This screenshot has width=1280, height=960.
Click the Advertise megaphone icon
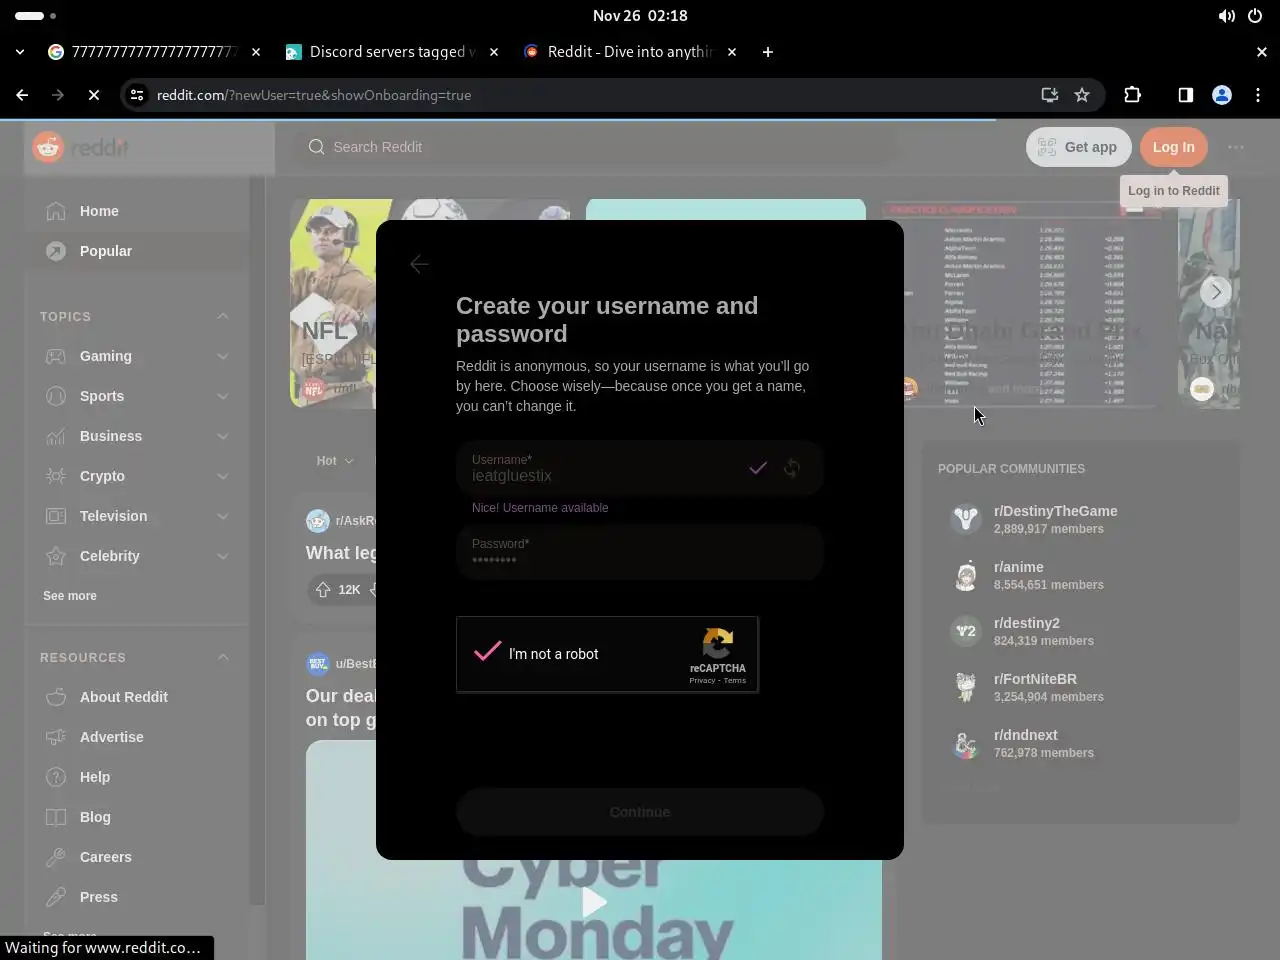(x=56, y=737)
